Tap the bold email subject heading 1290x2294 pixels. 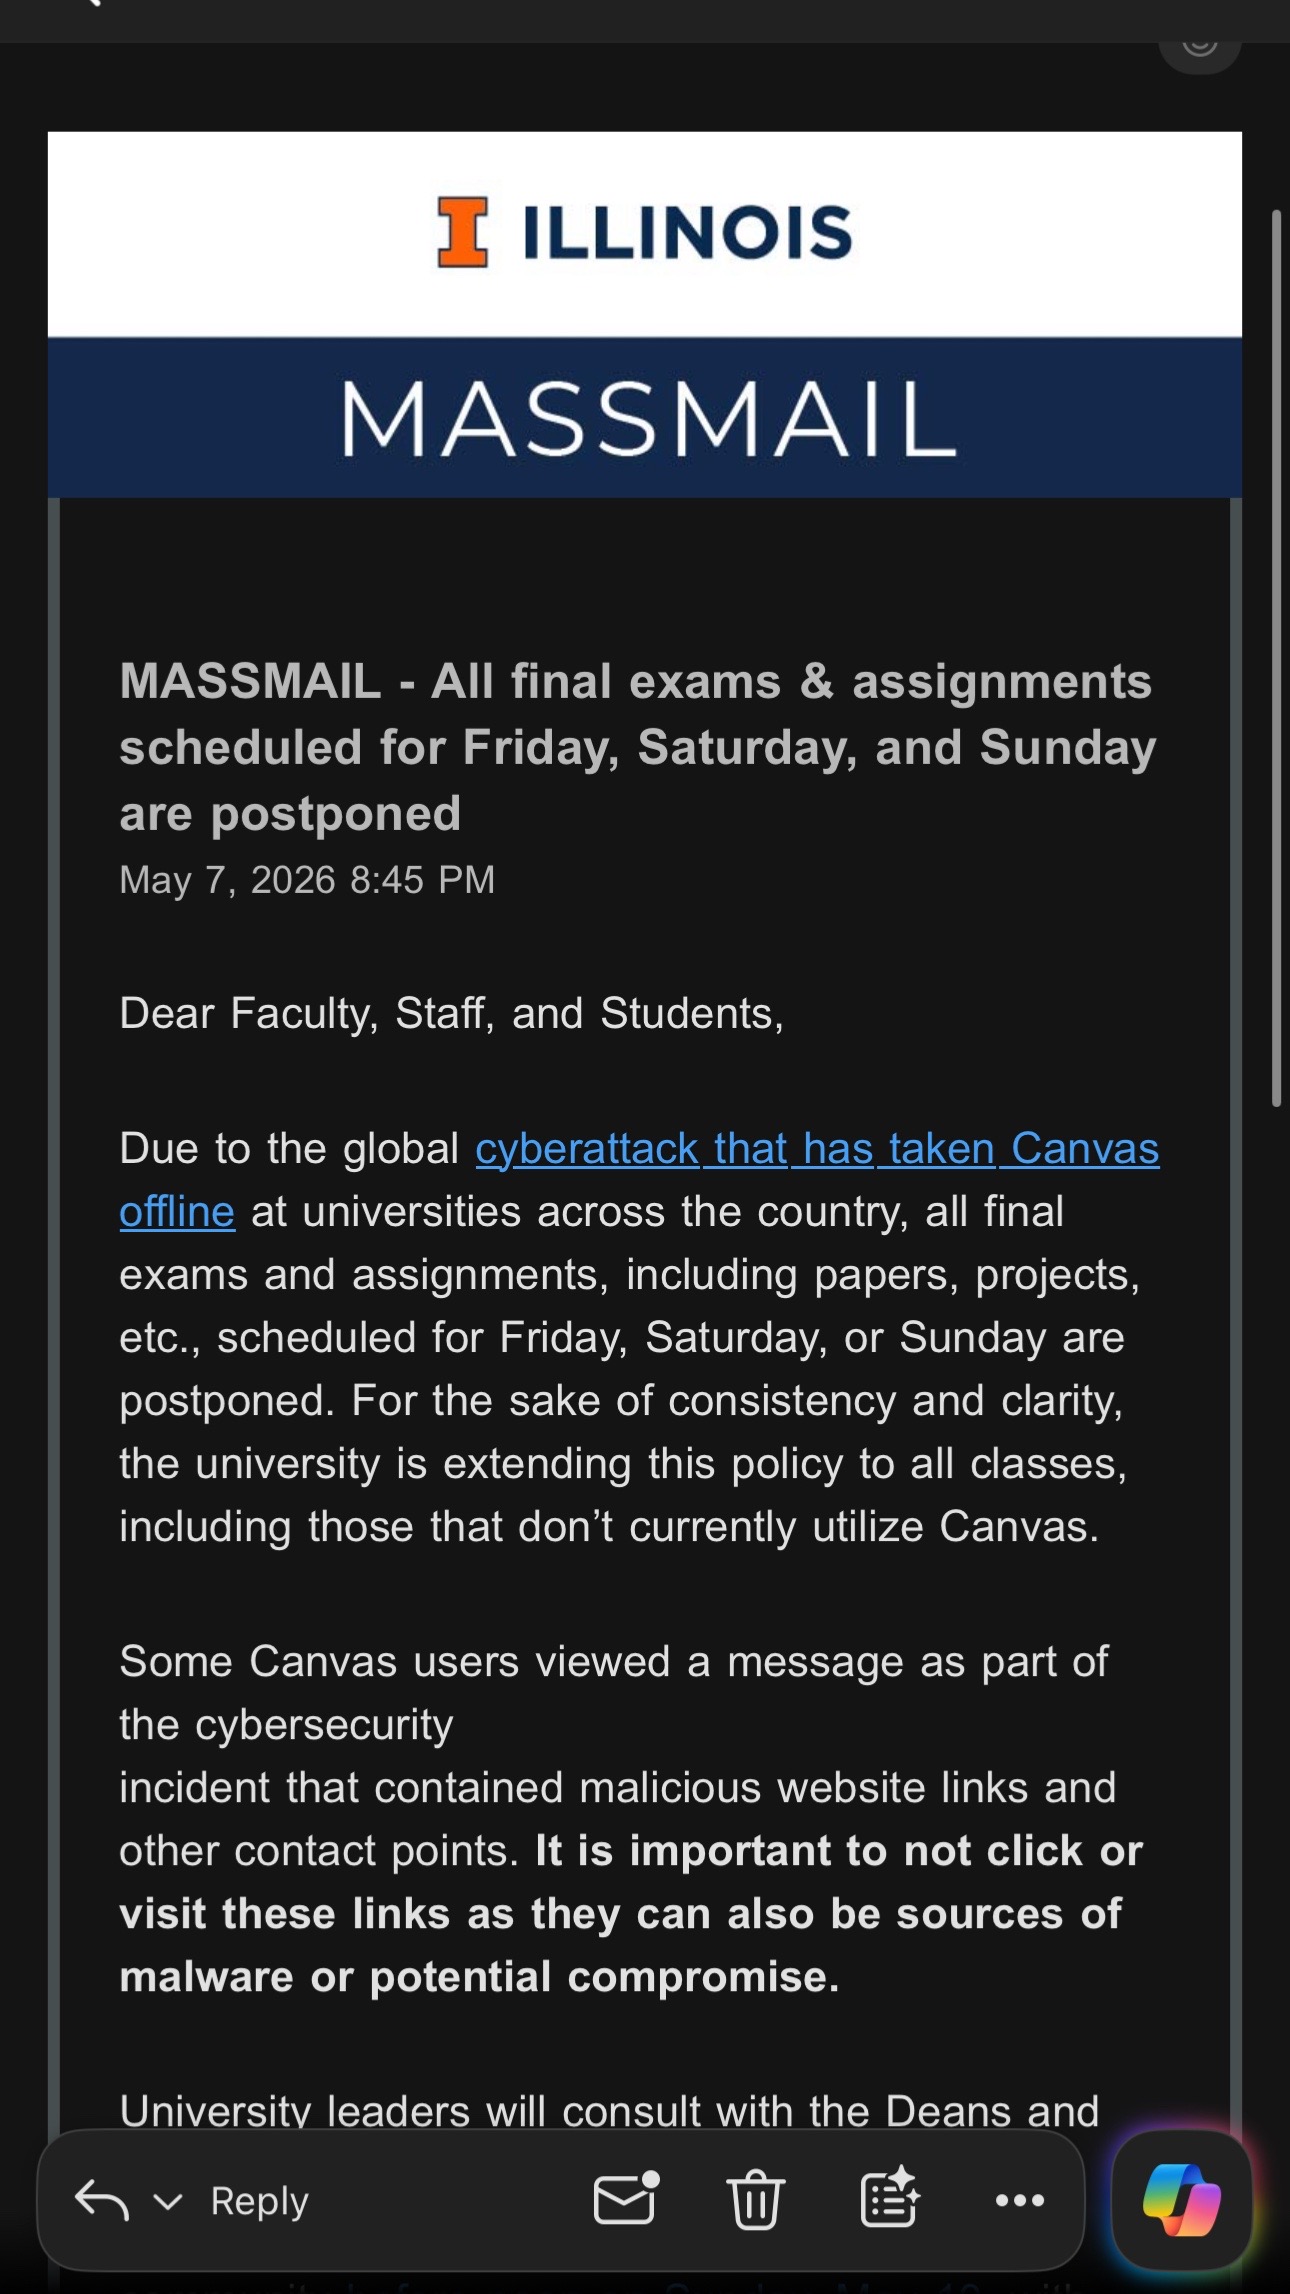click(637, 747)
